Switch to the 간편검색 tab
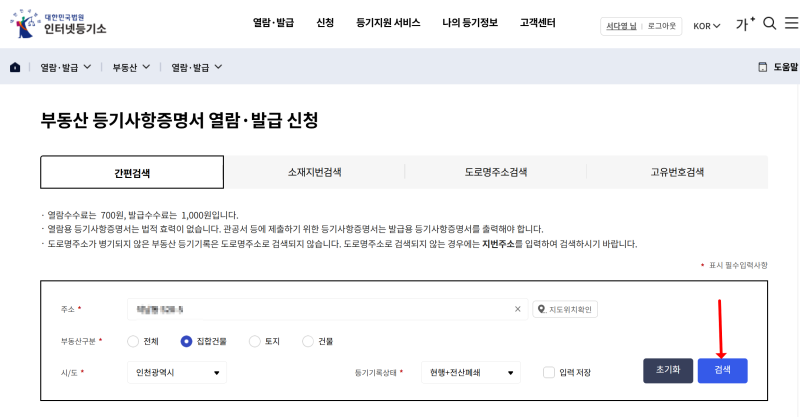 (x=132, y=173)
